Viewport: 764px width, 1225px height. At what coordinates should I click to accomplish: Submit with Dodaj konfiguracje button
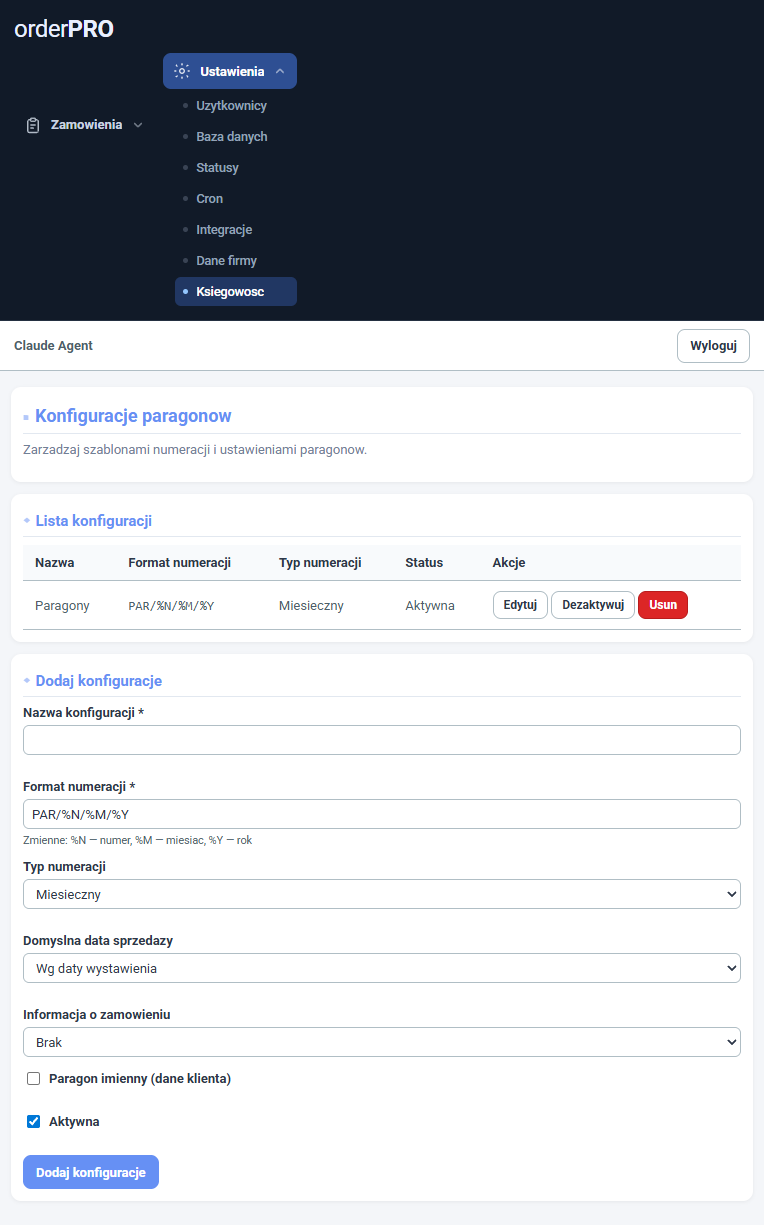91,1172
